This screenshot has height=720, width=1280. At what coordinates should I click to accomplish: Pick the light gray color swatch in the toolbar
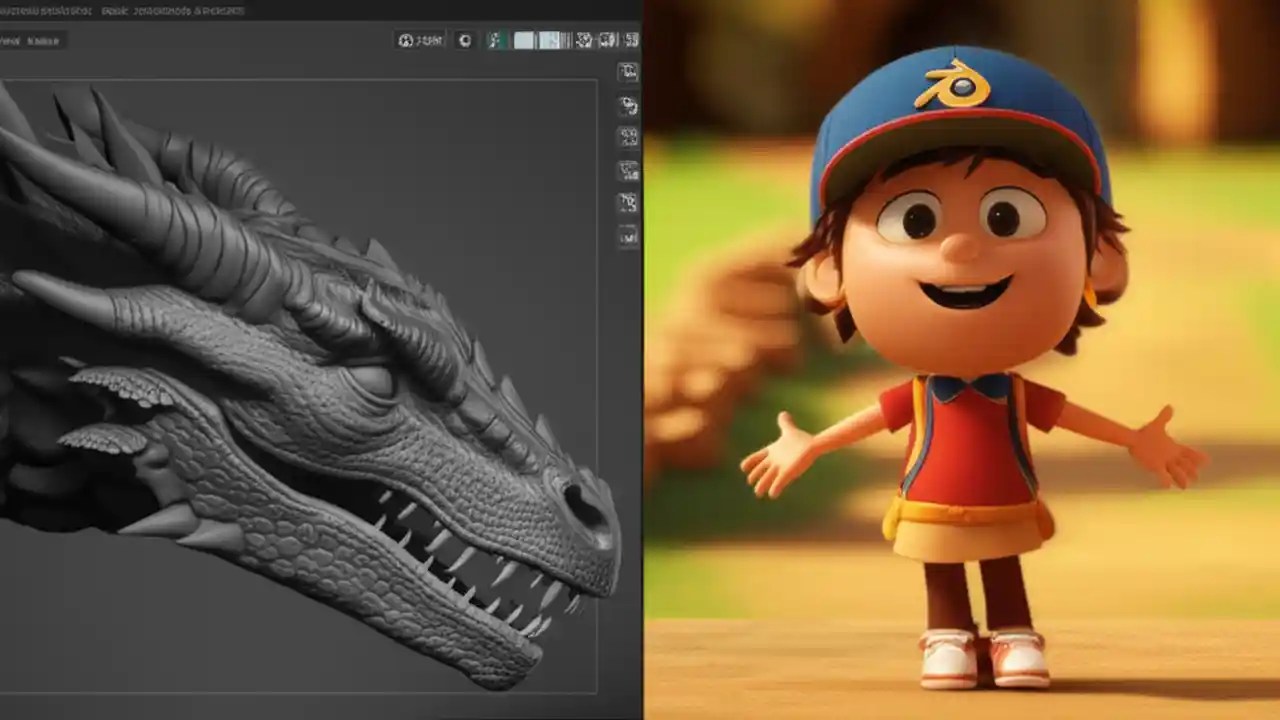pyautogui.click(x=524, y=40)
